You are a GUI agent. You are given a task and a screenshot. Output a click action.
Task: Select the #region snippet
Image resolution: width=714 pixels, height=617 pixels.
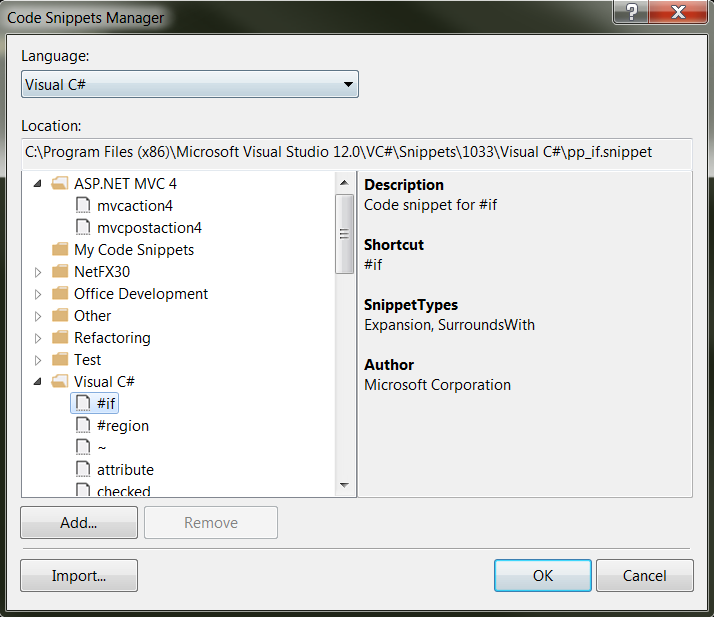pyautogui.click(x=123, y=426)
